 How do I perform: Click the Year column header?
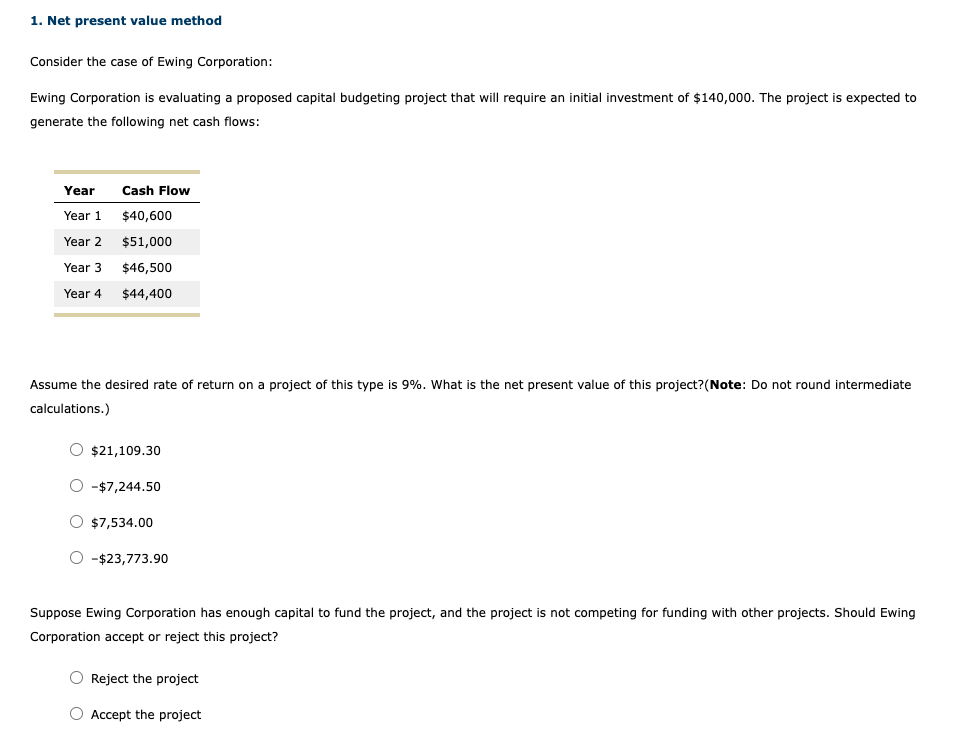click(80, 190)
